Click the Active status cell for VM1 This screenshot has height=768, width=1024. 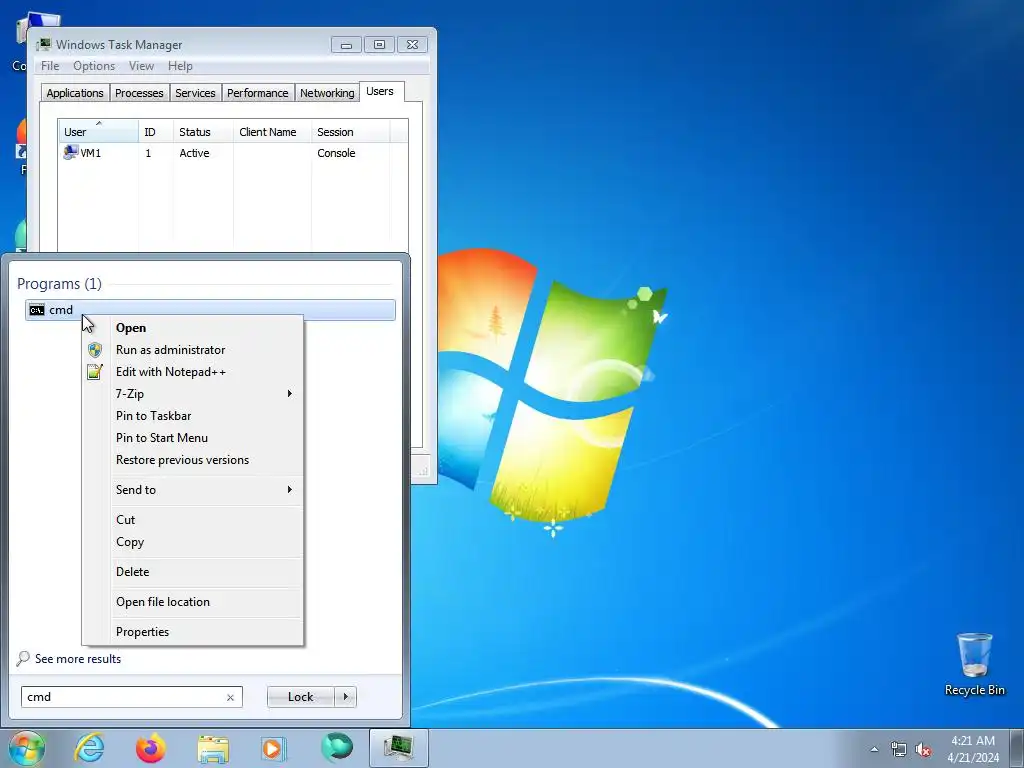click(195, 153)
